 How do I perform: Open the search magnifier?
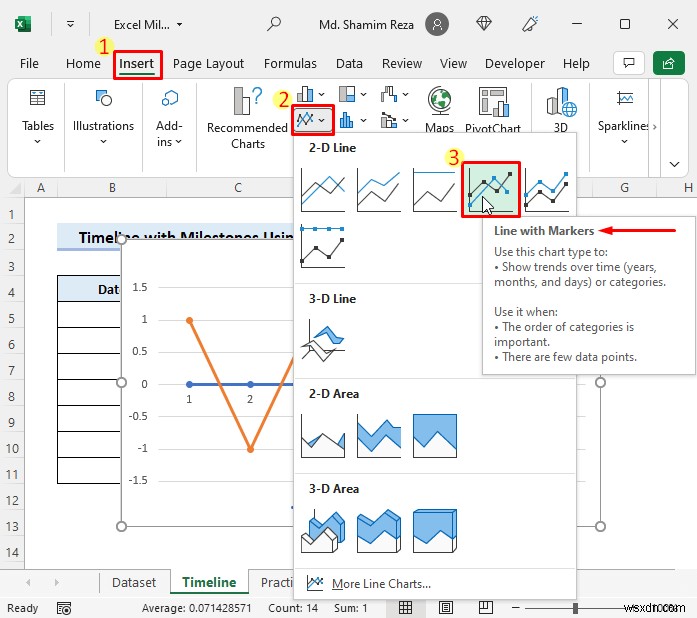pyautogui.click(x=274, y=24)
